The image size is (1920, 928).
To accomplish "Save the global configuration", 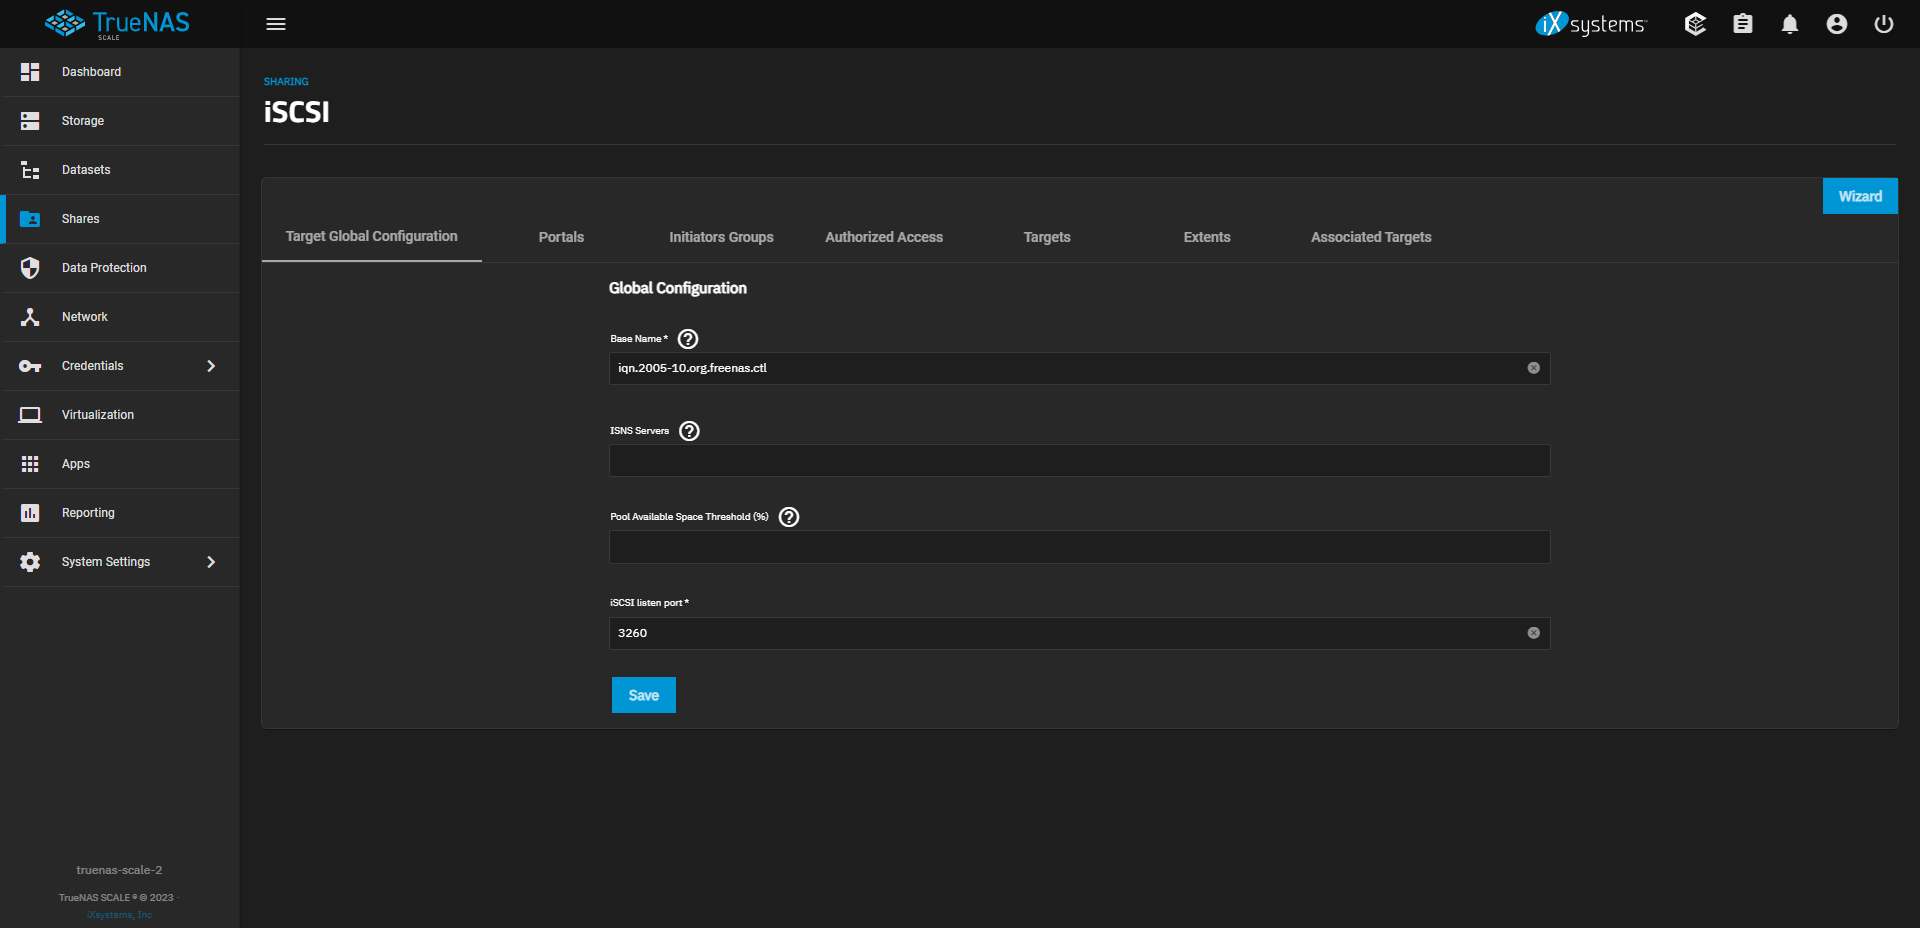I will [x=643, y=695].
